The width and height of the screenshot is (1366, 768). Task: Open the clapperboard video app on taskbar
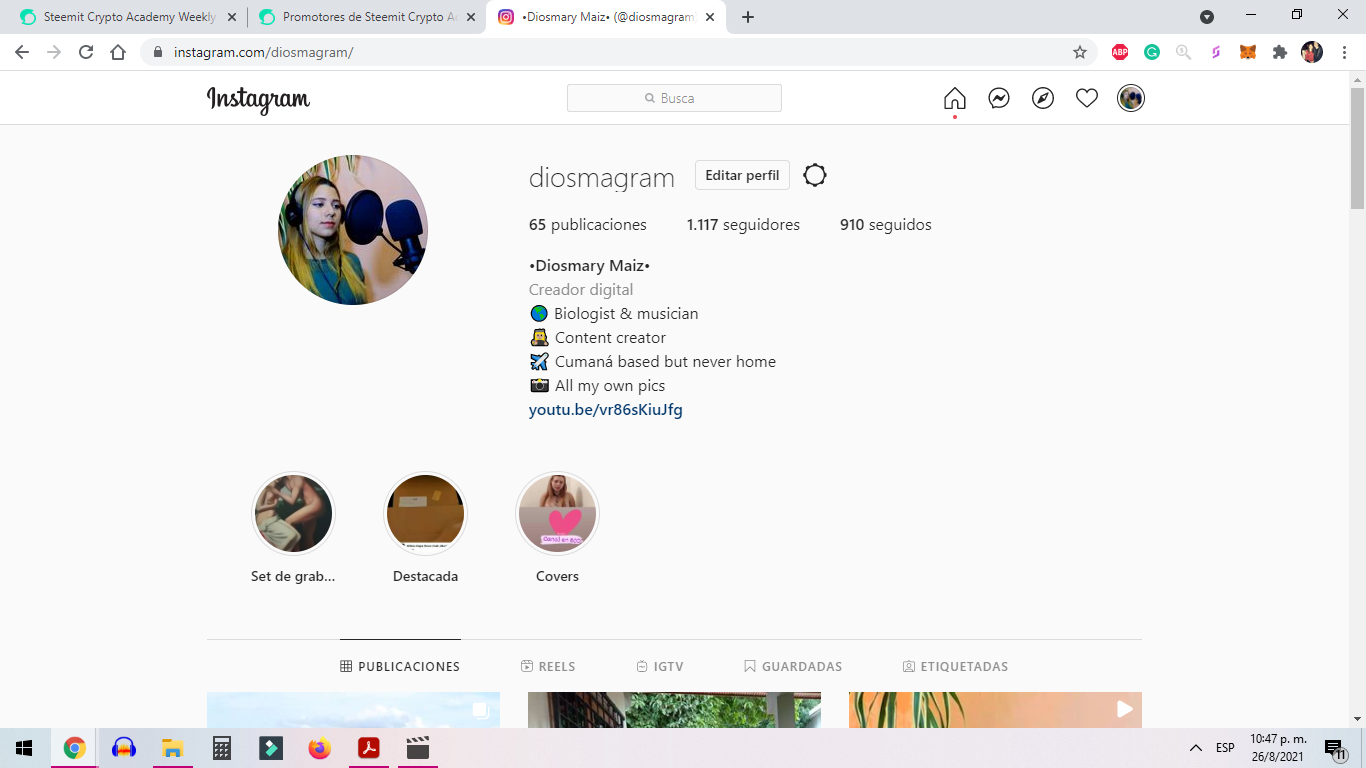click(418, 748)
